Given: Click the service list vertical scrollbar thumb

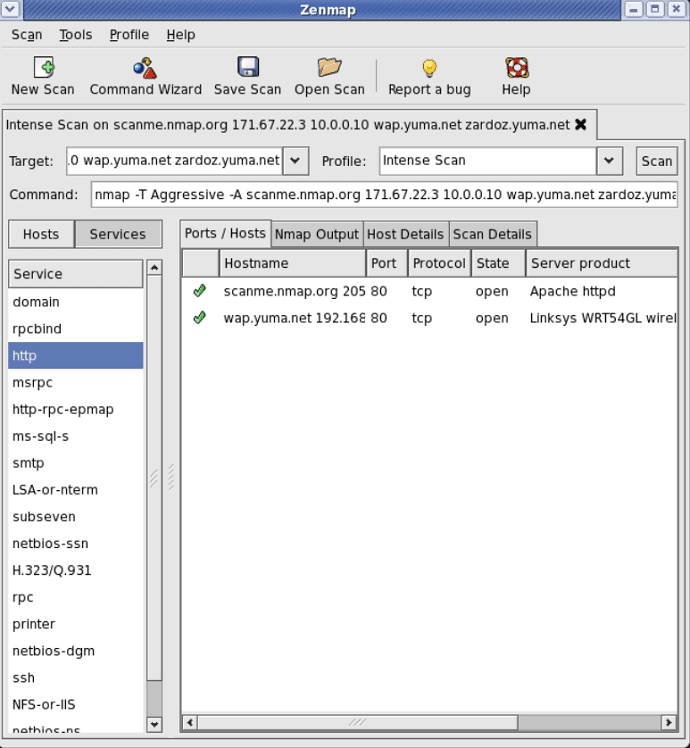Looking at the screenshot, I should (x=154, y=478).
